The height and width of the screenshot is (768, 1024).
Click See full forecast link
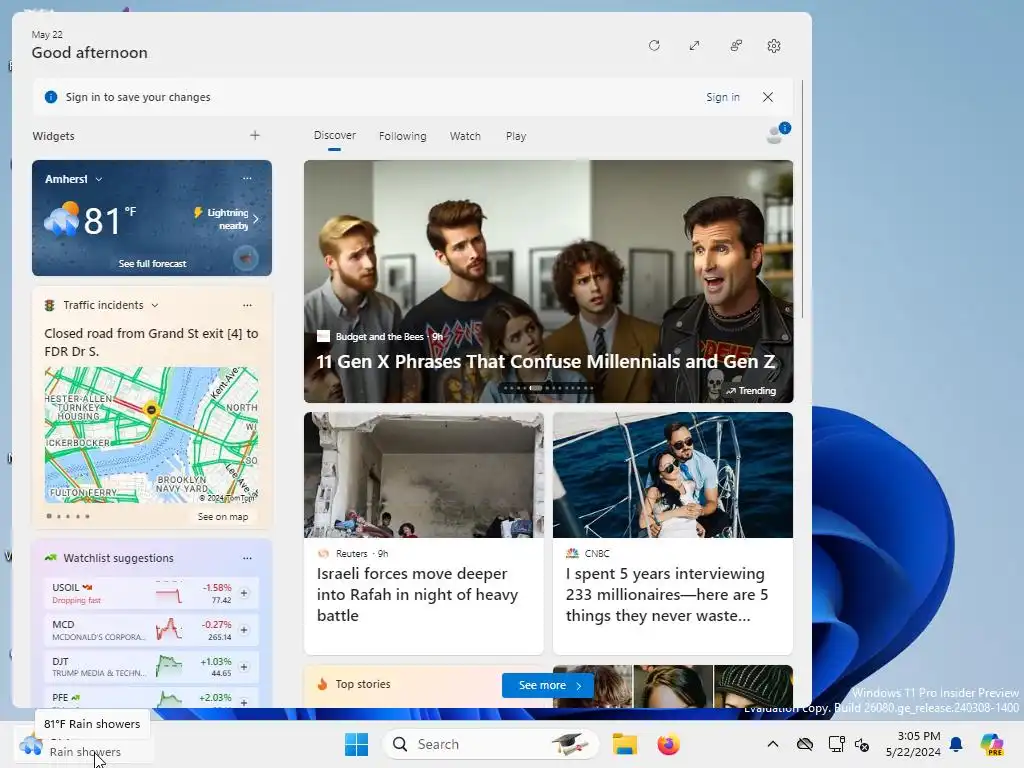click(x=152, y=263)
